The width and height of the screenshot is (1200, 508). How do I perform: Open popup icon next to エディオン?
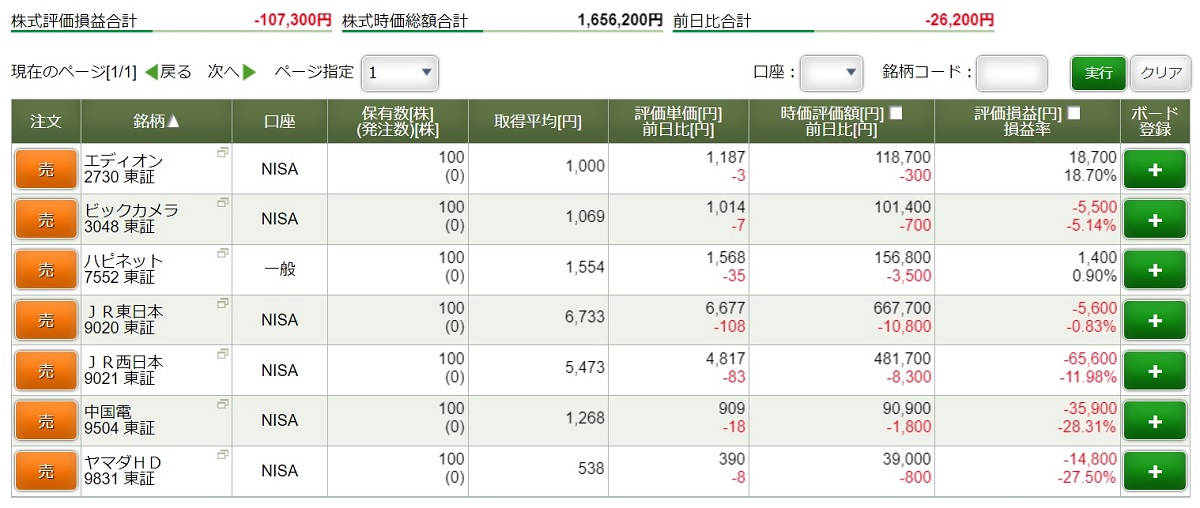[222, 152]
